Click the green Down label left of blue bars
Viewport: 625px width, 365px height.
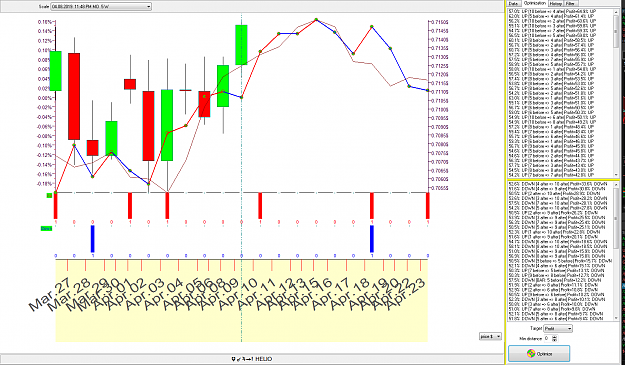point(46,228)
